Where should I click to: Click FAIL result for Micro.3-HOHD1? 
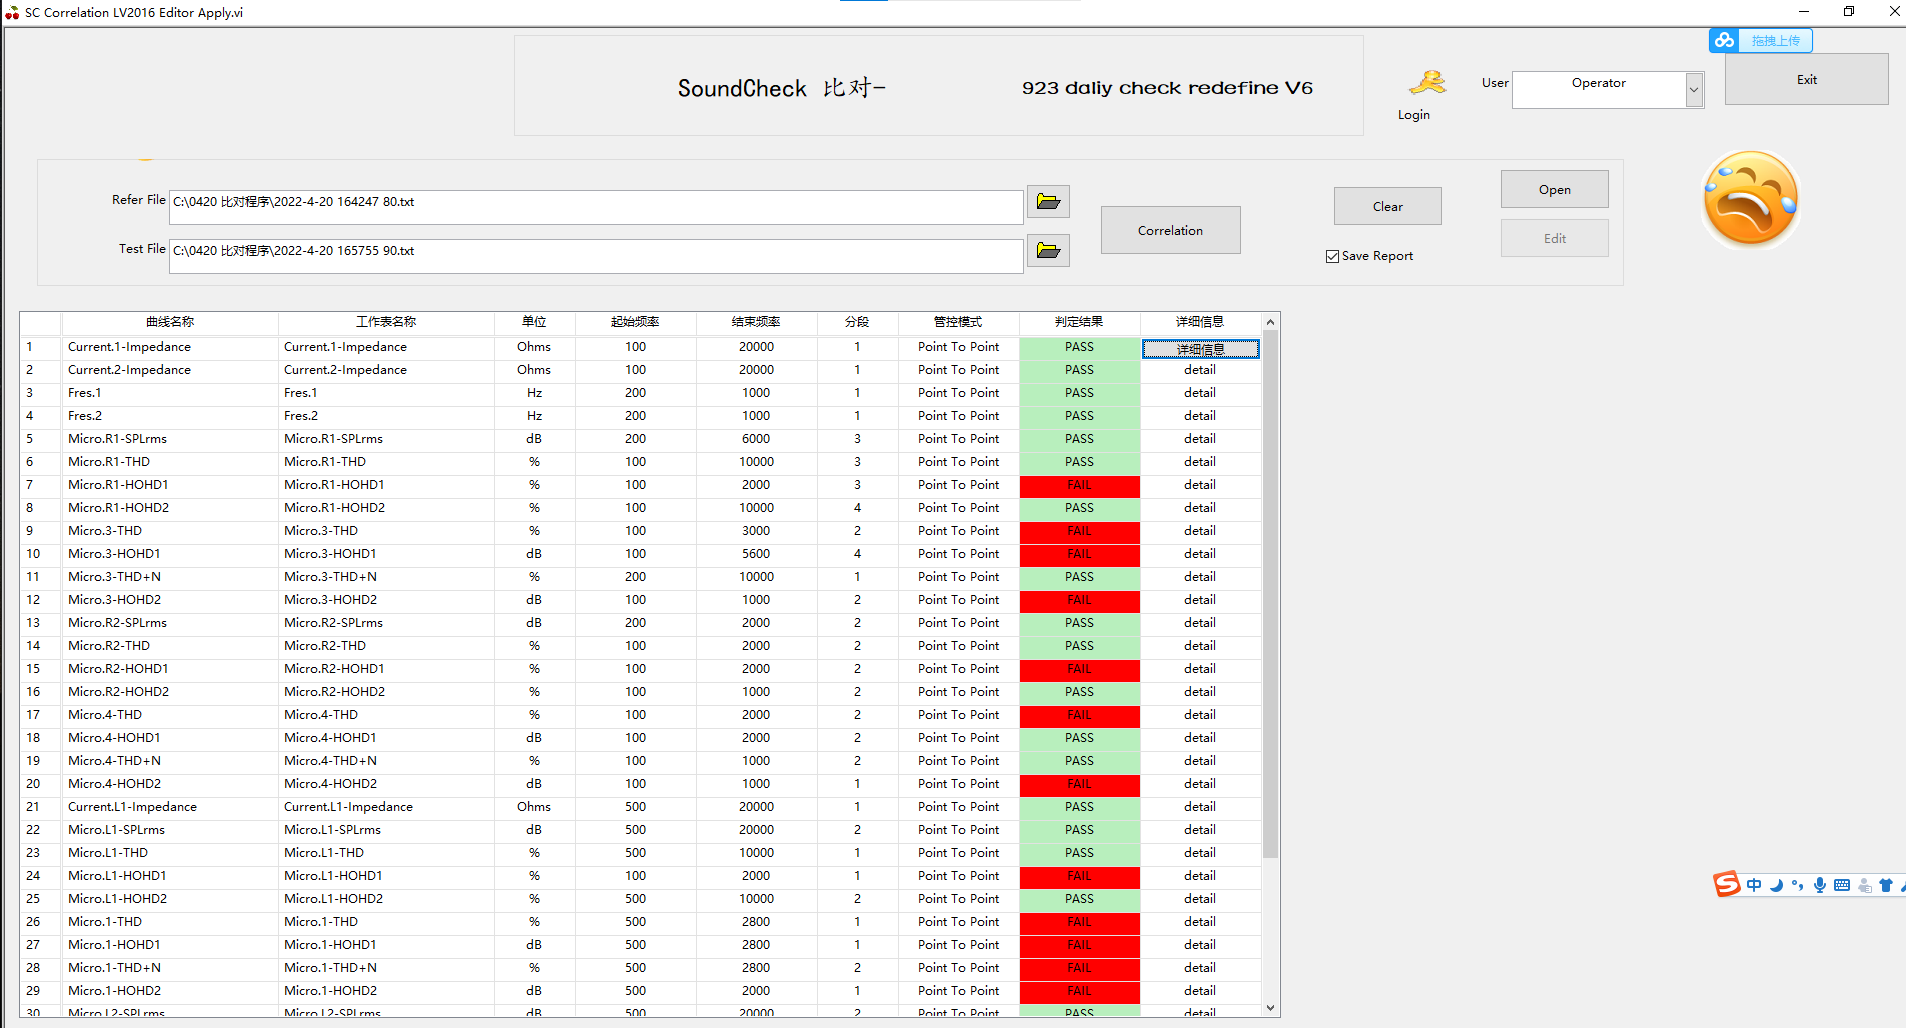click(1079, 554)
